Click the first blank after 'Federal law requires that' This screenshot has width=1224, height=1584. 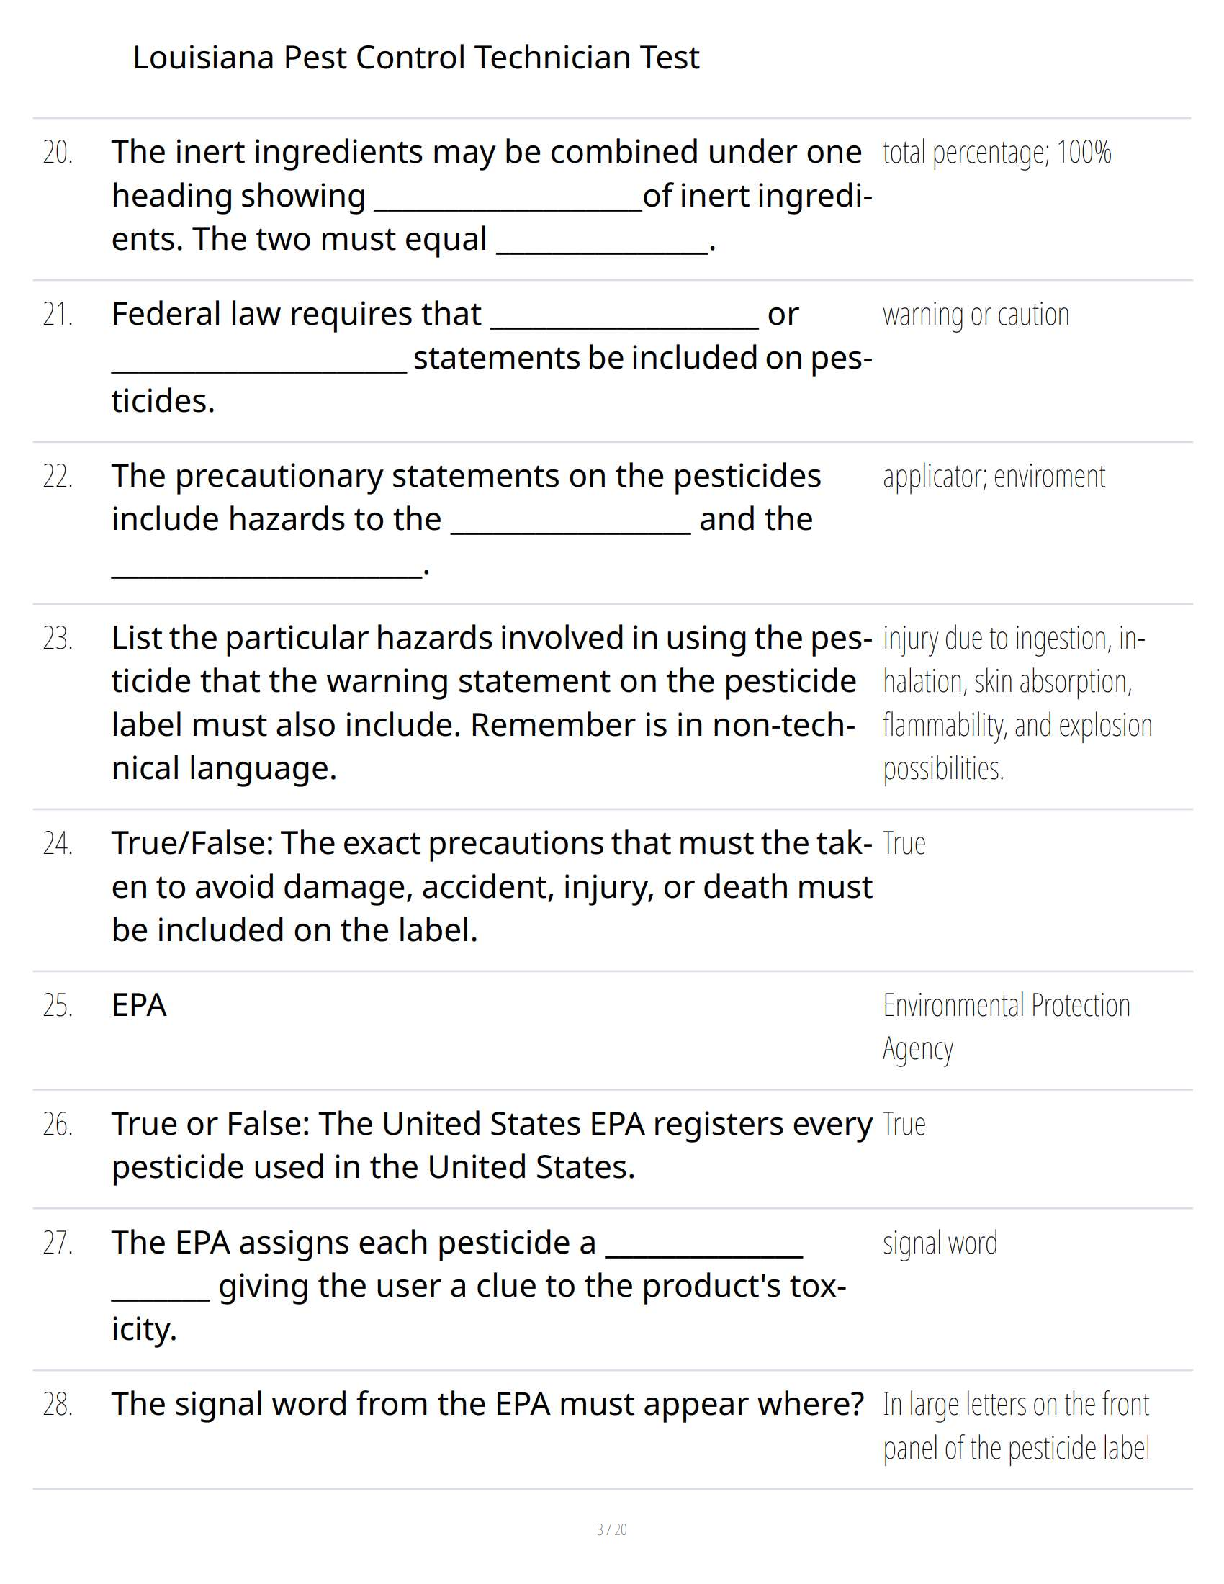(x=624, y=318)
